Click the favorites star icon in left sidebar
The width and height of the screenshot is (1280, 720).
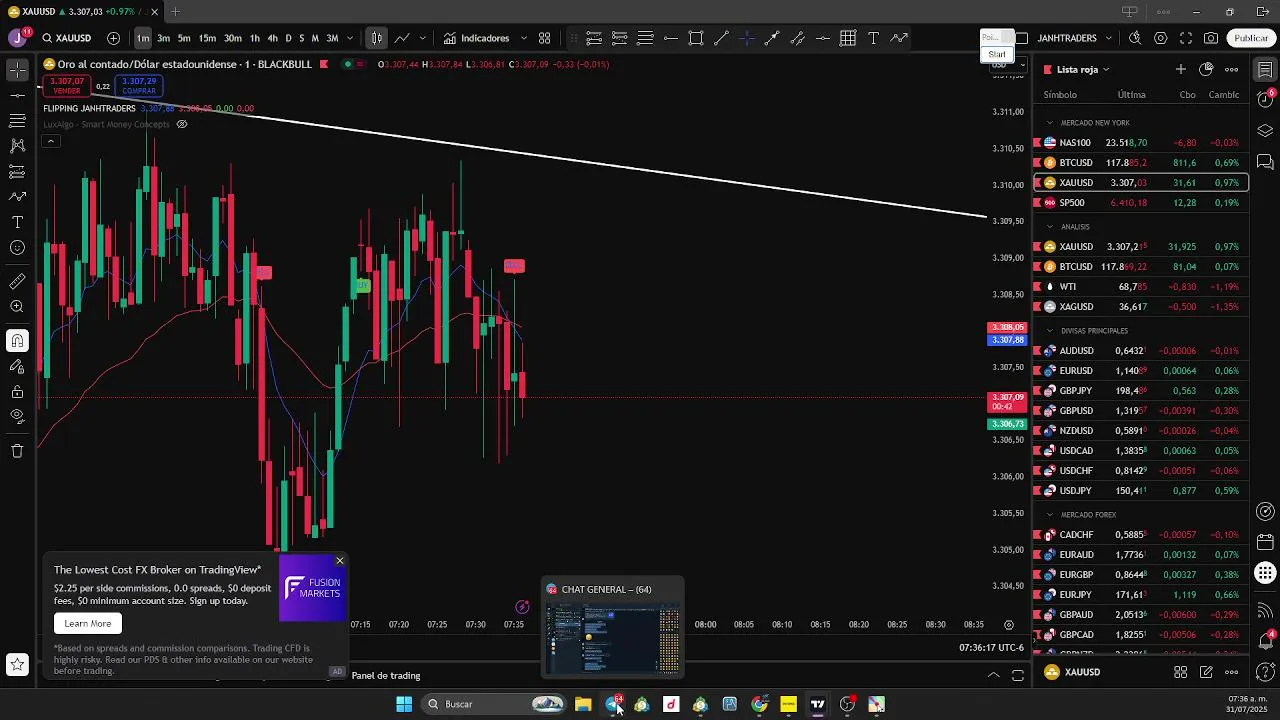(x=17, y=664)
